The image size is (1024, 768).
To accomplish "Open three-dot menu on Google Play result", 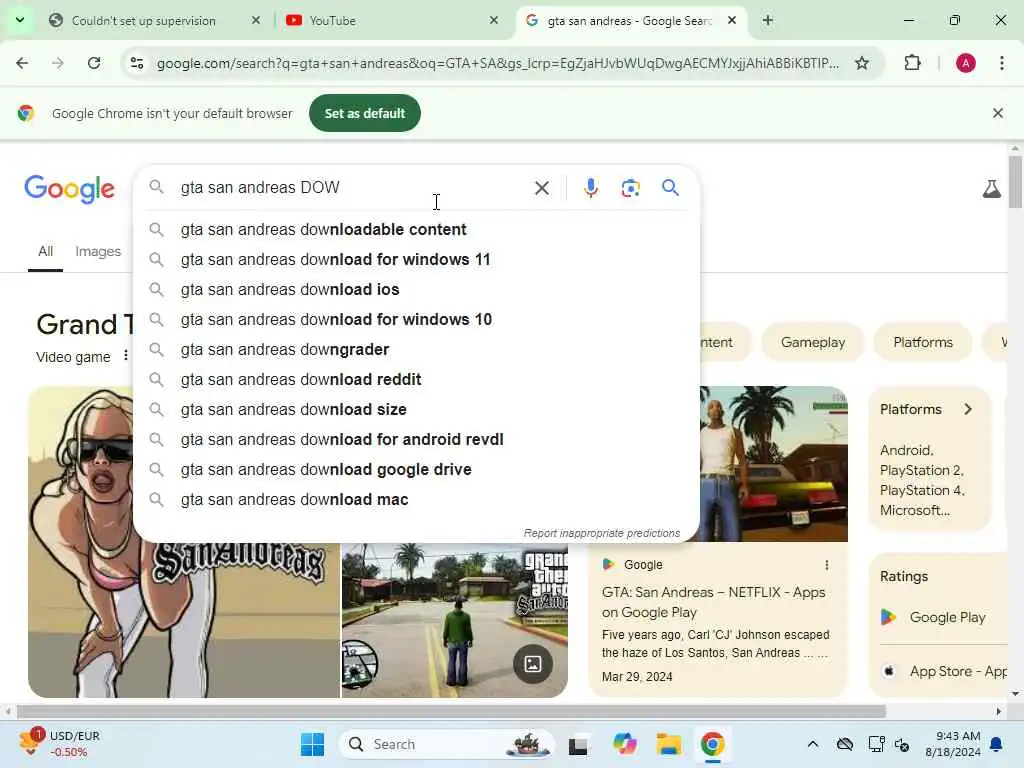I will [x=827, y=565].
